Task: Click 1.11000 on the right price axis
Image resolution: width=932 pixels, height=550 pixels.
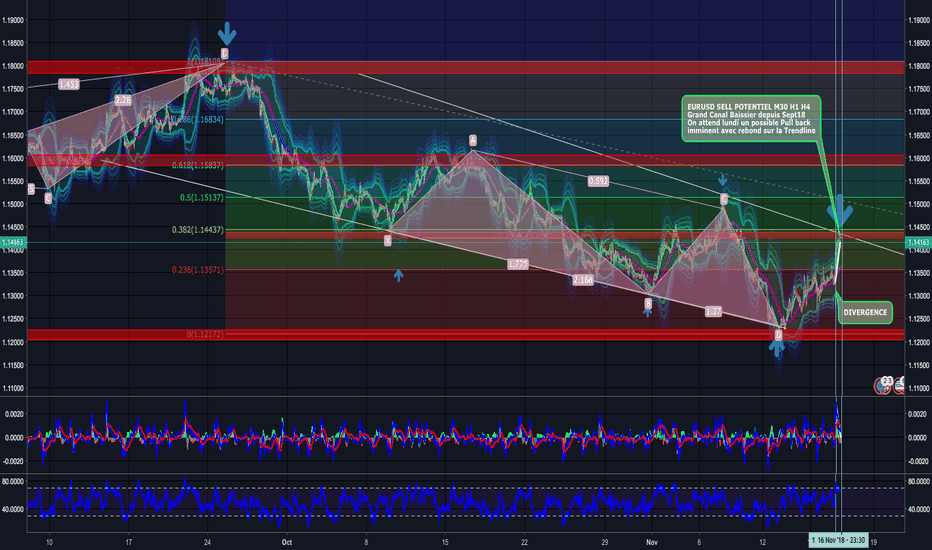Action: point(919,388)
